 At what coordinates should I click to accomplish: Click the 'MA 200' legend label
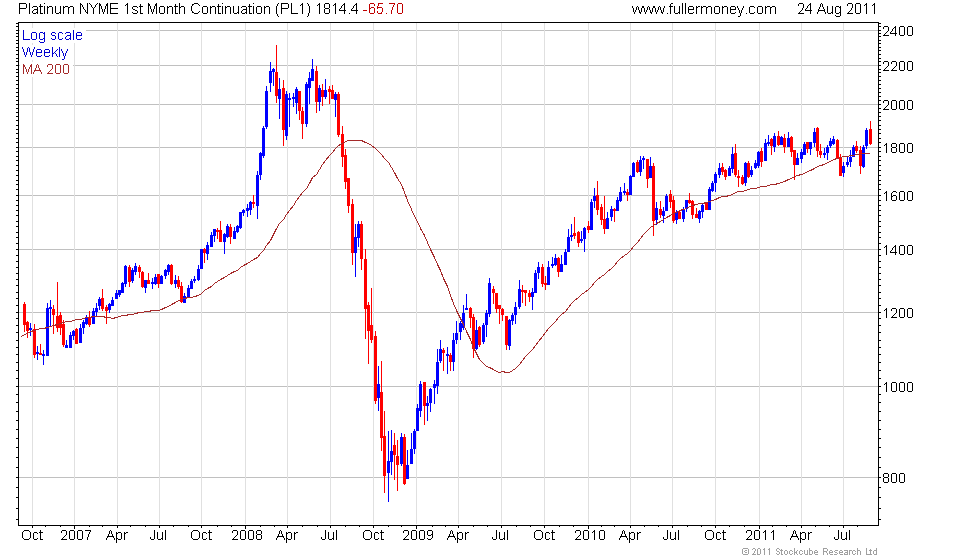46,69
